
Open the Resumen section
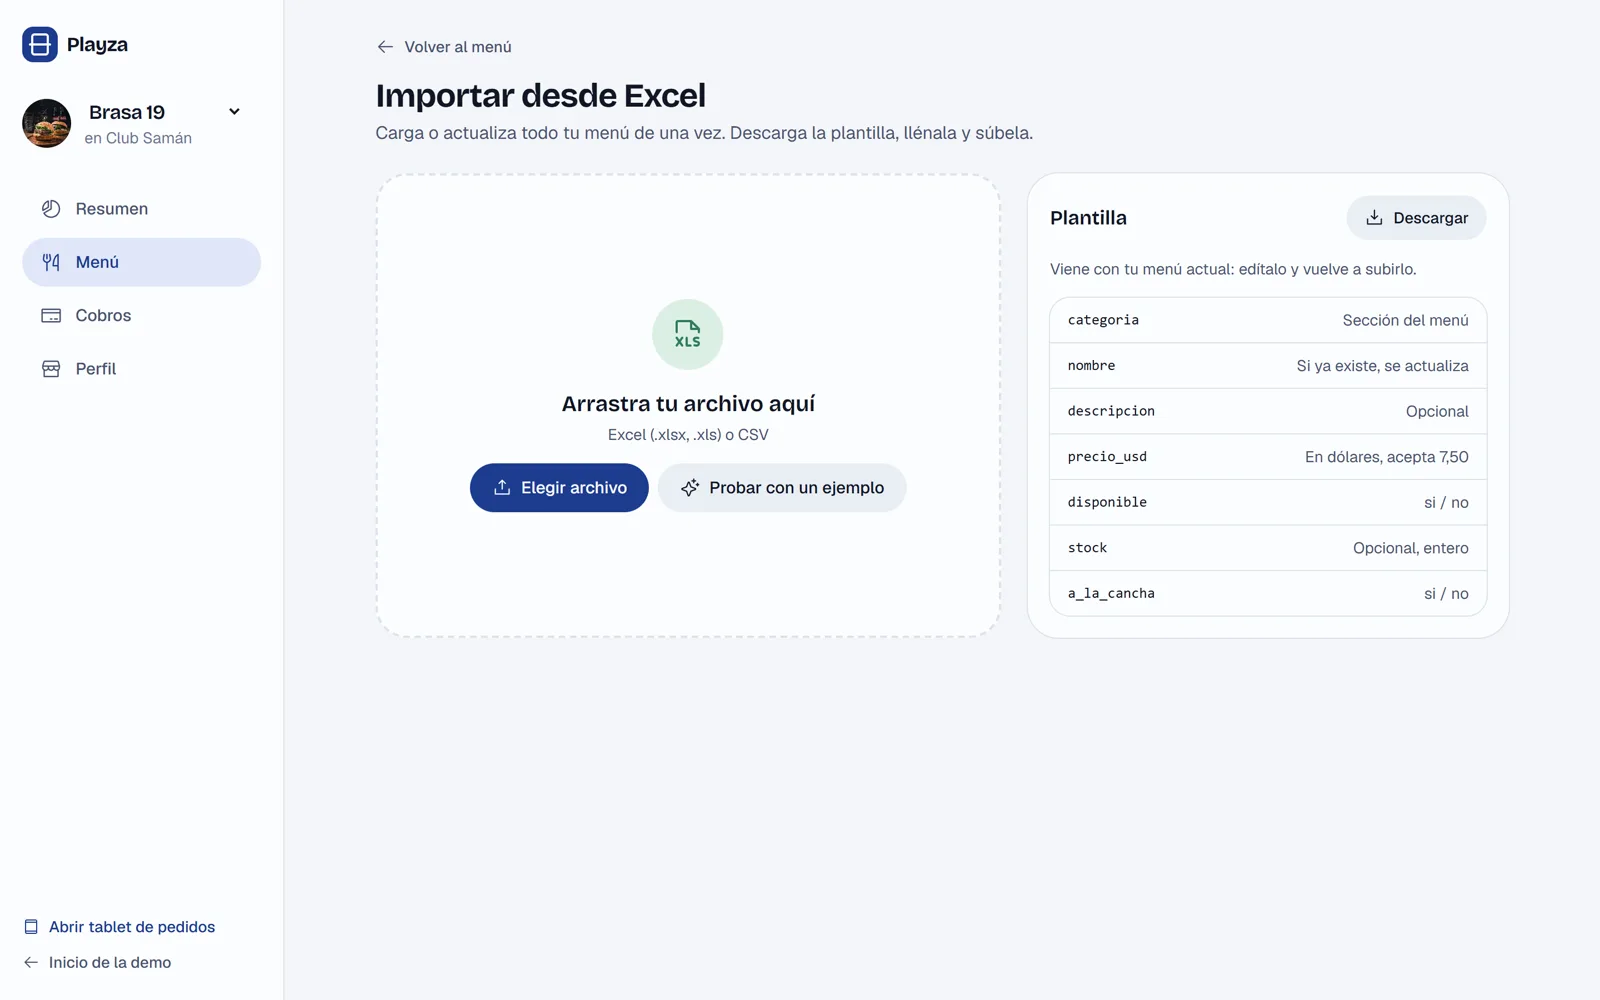pyautogui.click(x=141, y=209)
